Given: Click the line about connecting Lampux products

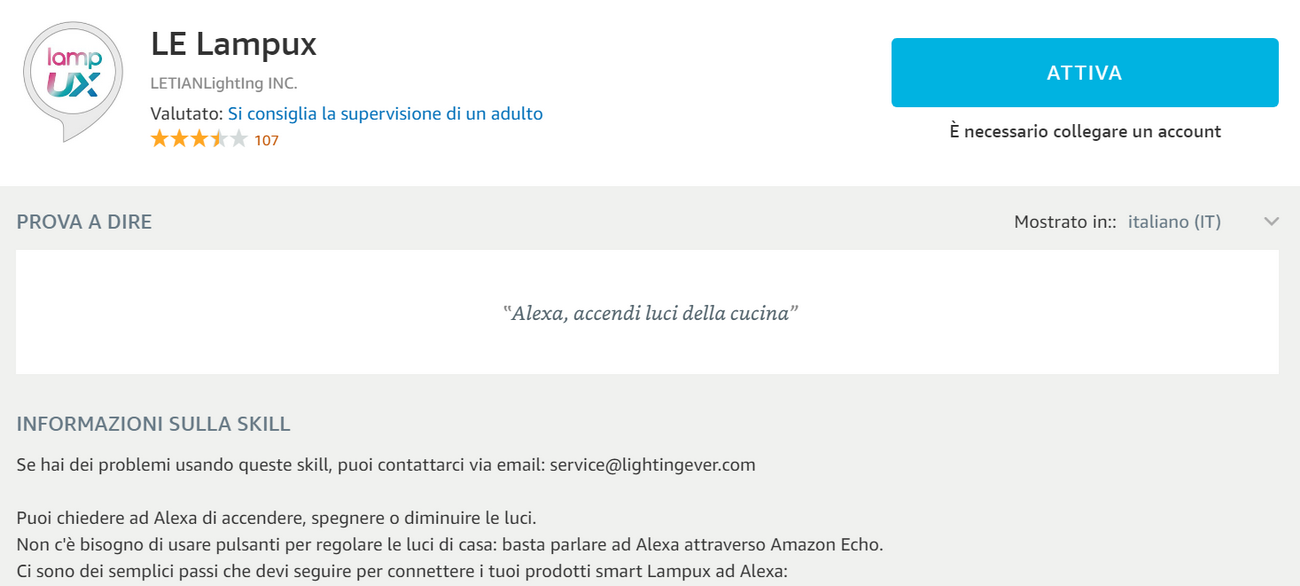Looking at the screenshot, I should point(402,572).
